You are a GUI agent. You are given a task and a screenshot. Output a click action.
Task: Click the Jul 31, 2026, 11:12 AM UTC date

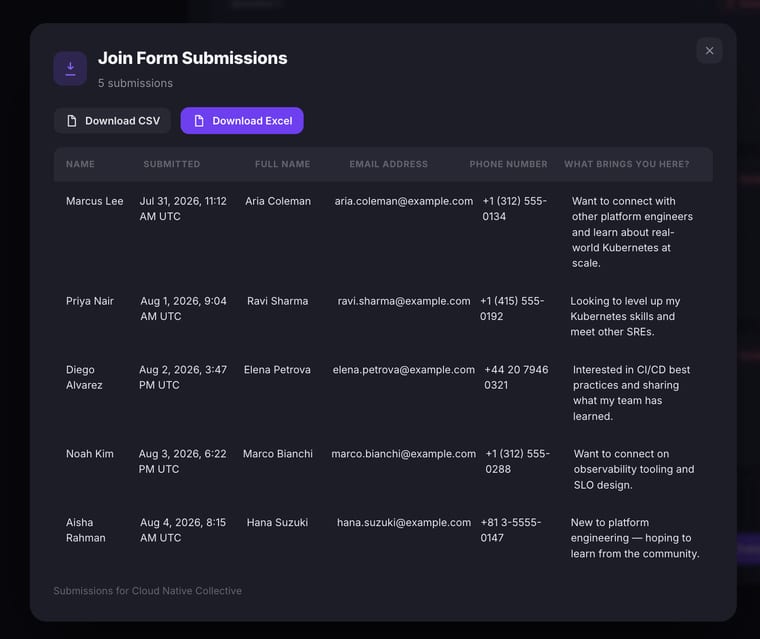[183, 209]
